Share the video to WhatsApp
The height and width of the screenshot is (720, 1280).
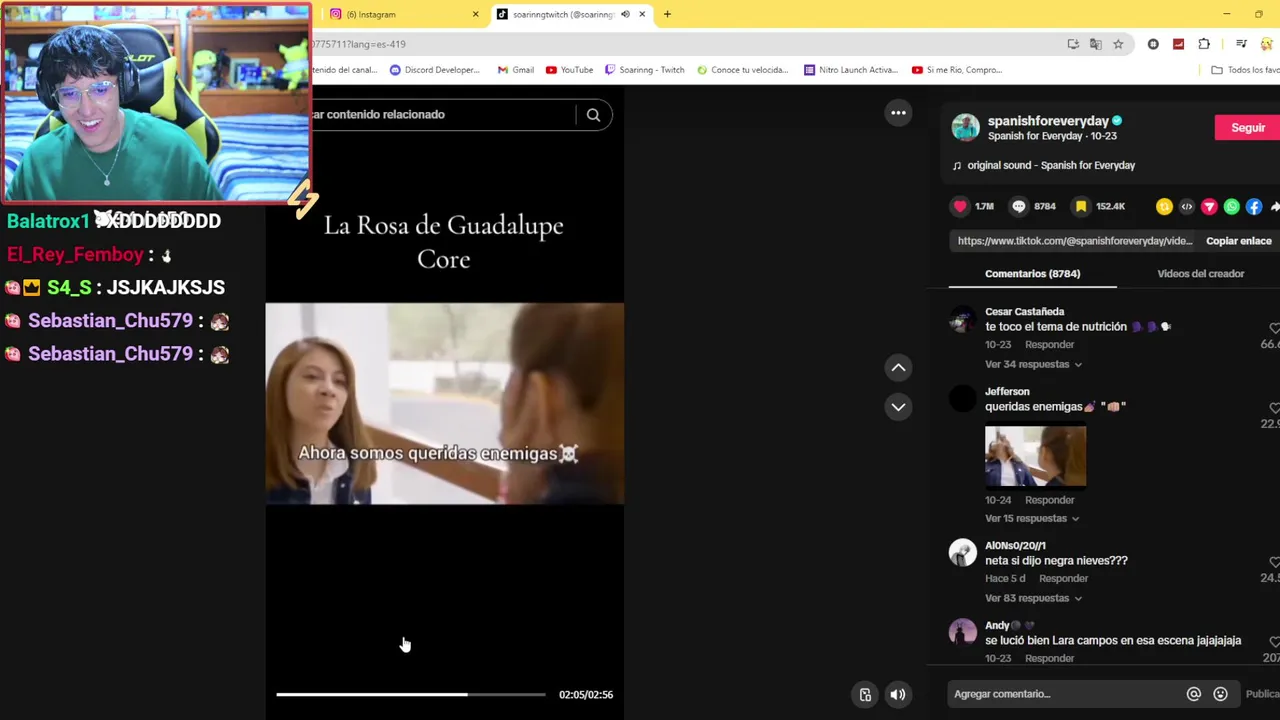1232,206
